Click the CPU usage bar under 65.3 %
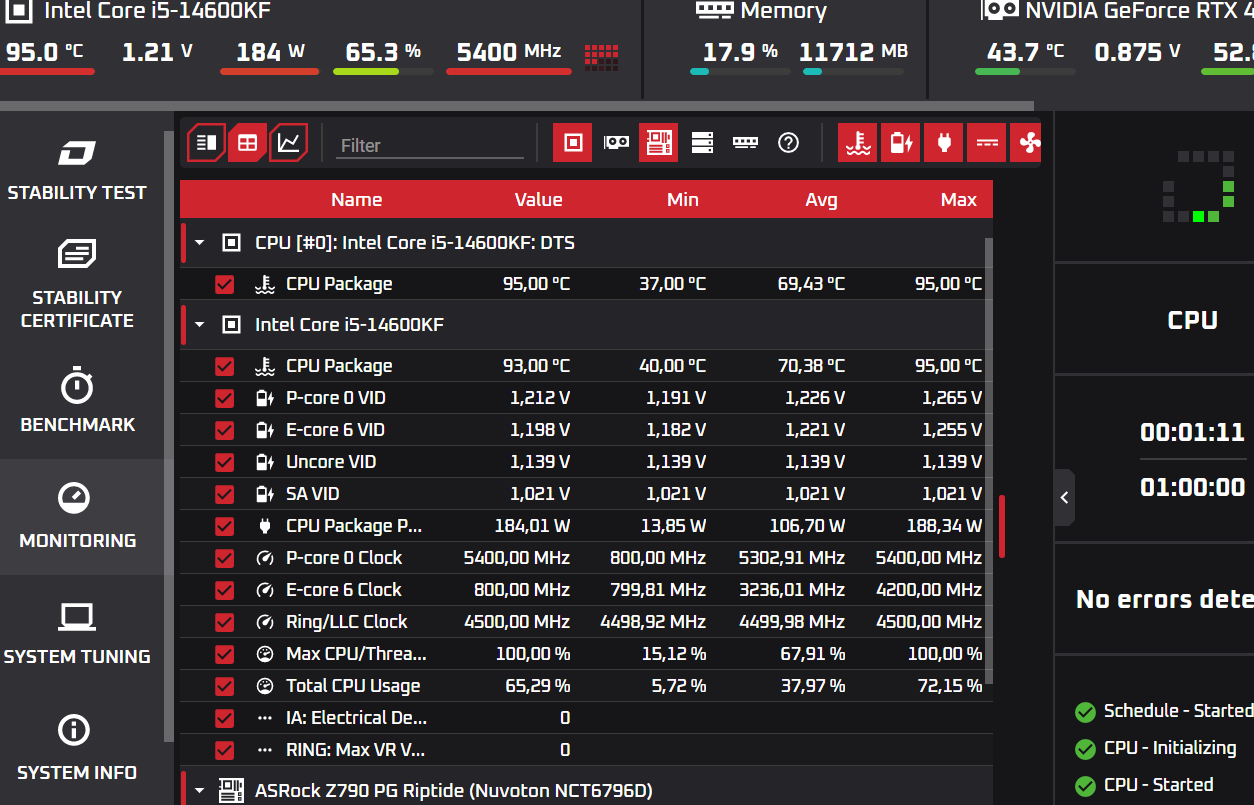Viewport: 1254px width, 805px height. [x=383, y=72]
